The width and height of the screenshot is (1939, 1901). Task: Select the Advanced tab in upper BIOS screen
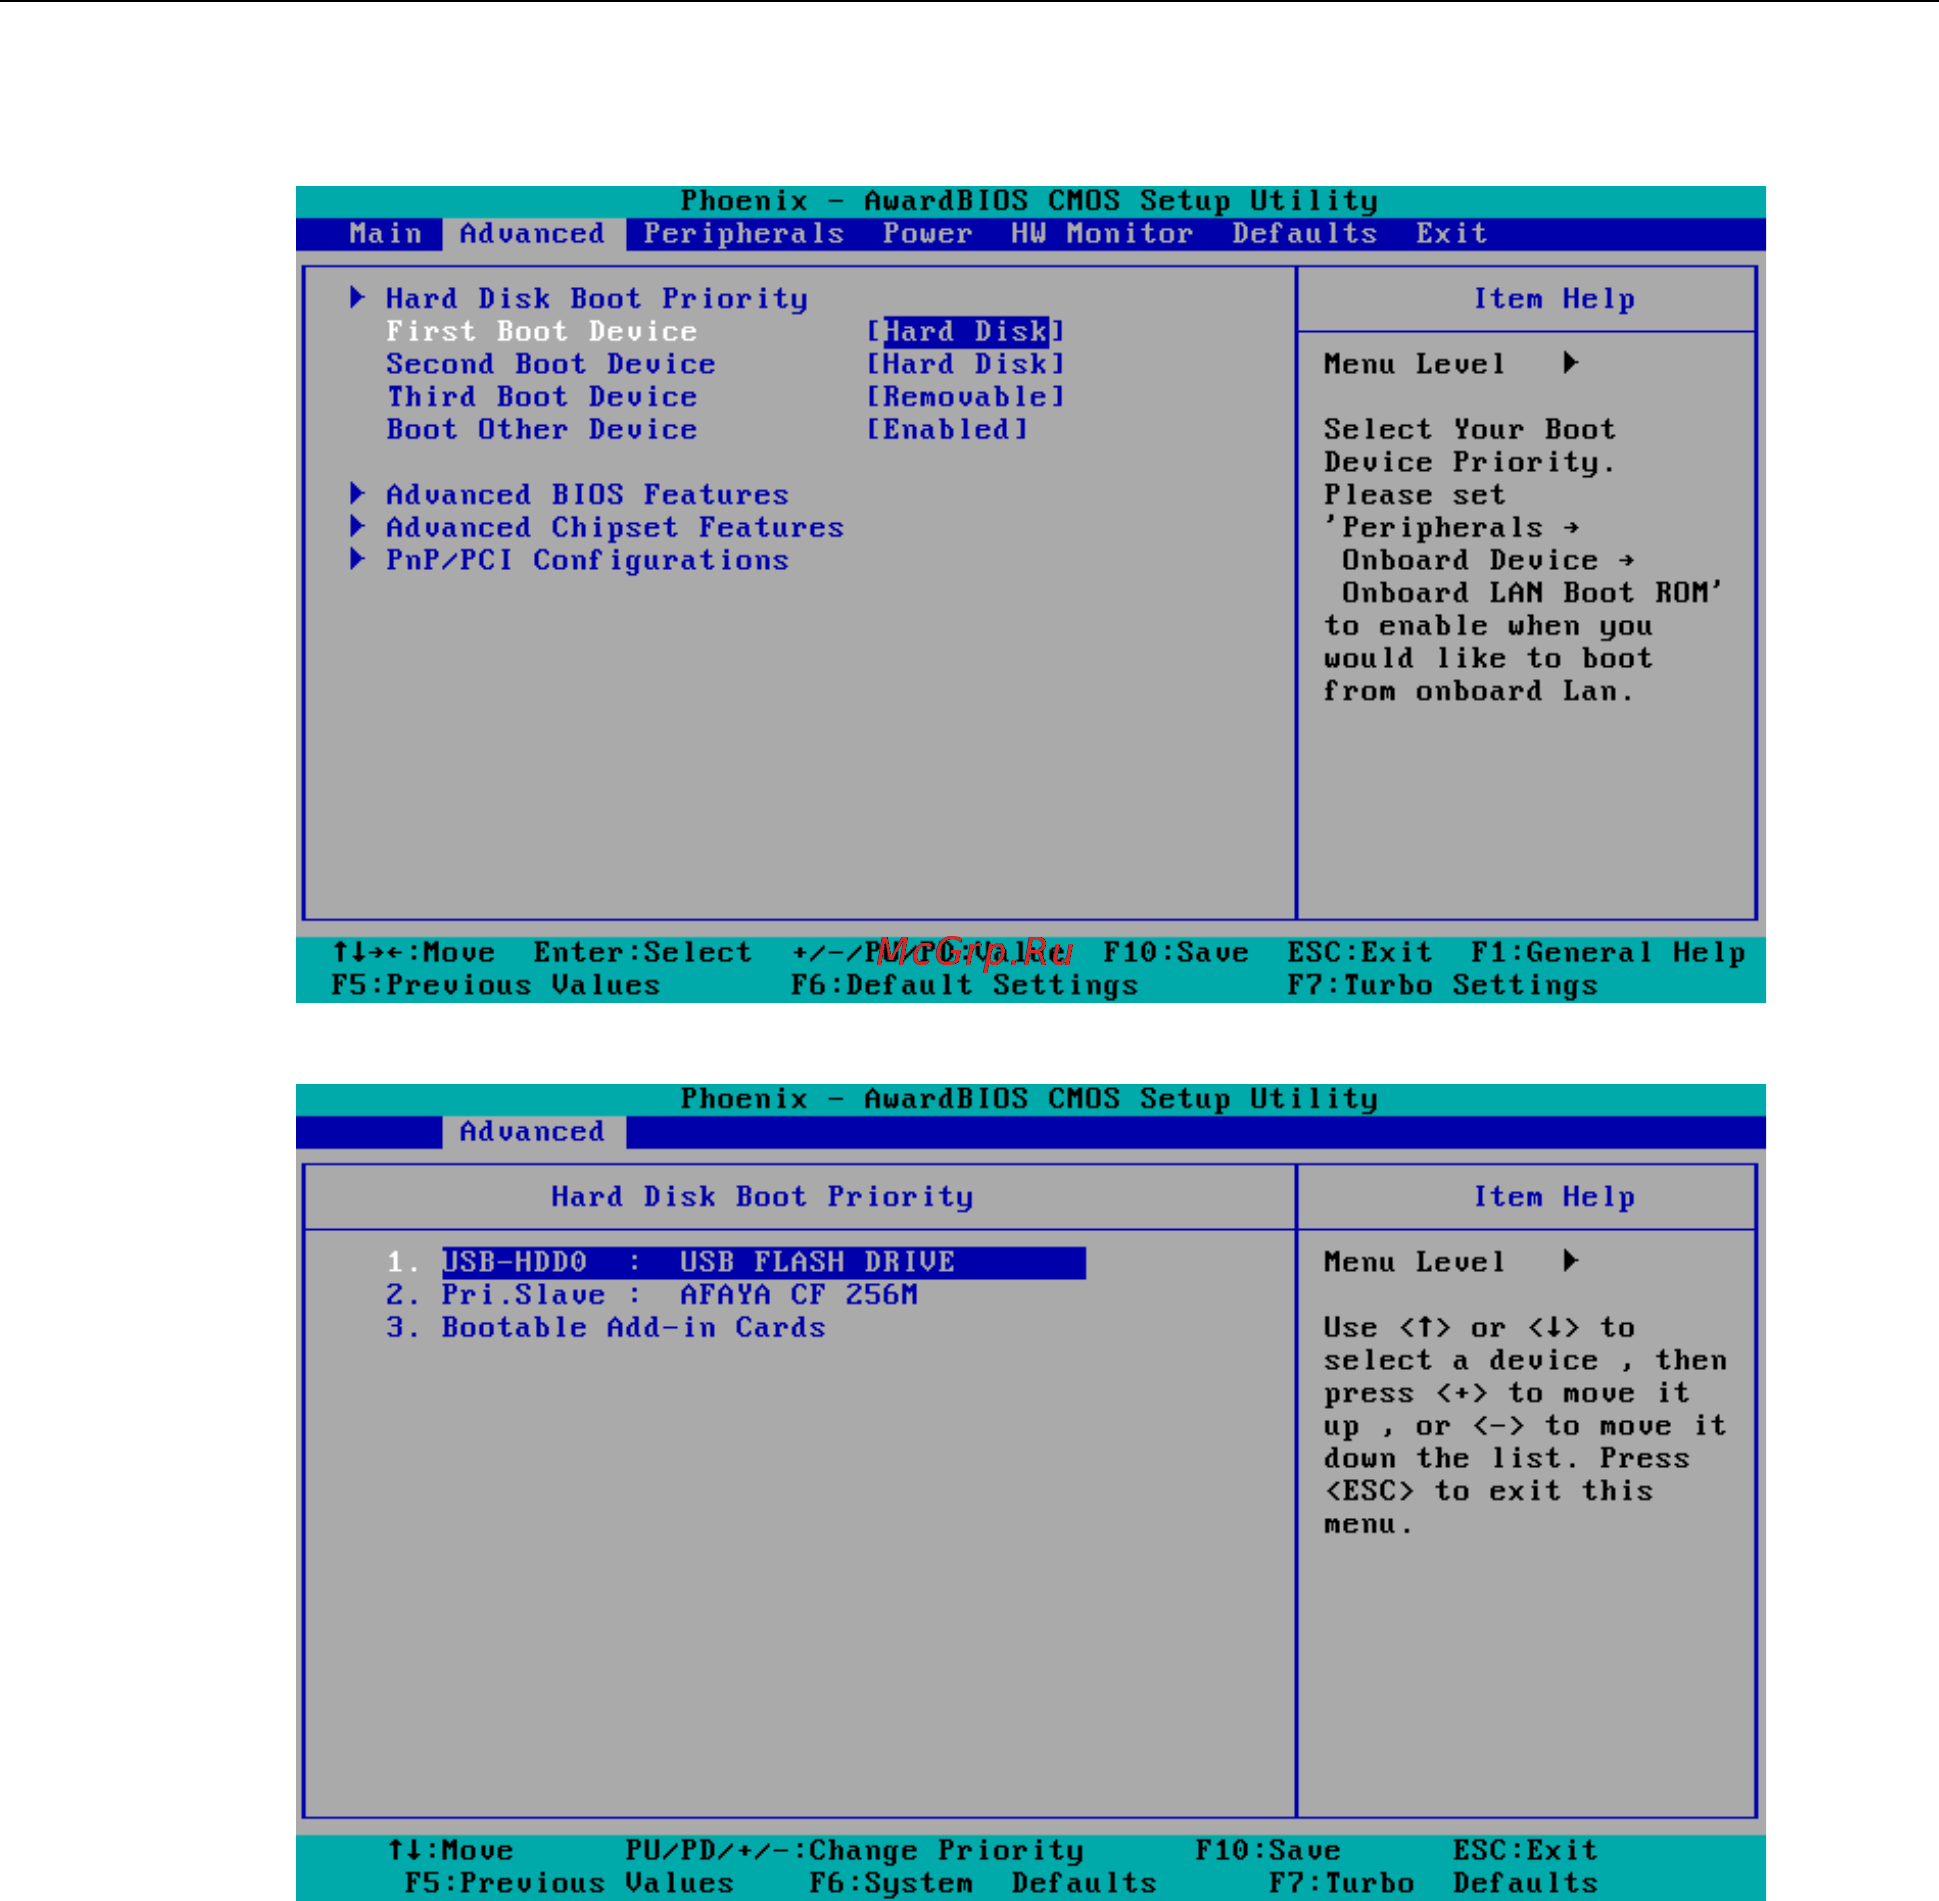532,234
